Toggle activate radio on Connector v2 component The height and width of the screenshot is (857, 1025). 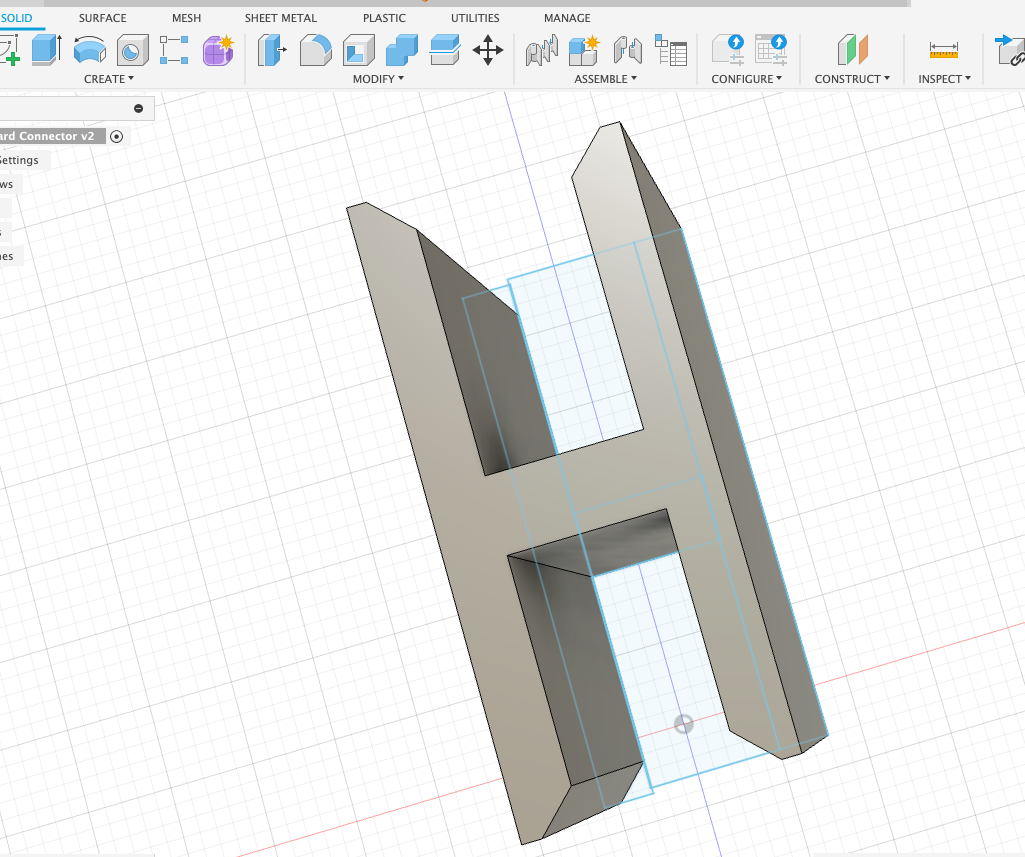[117, 137]
